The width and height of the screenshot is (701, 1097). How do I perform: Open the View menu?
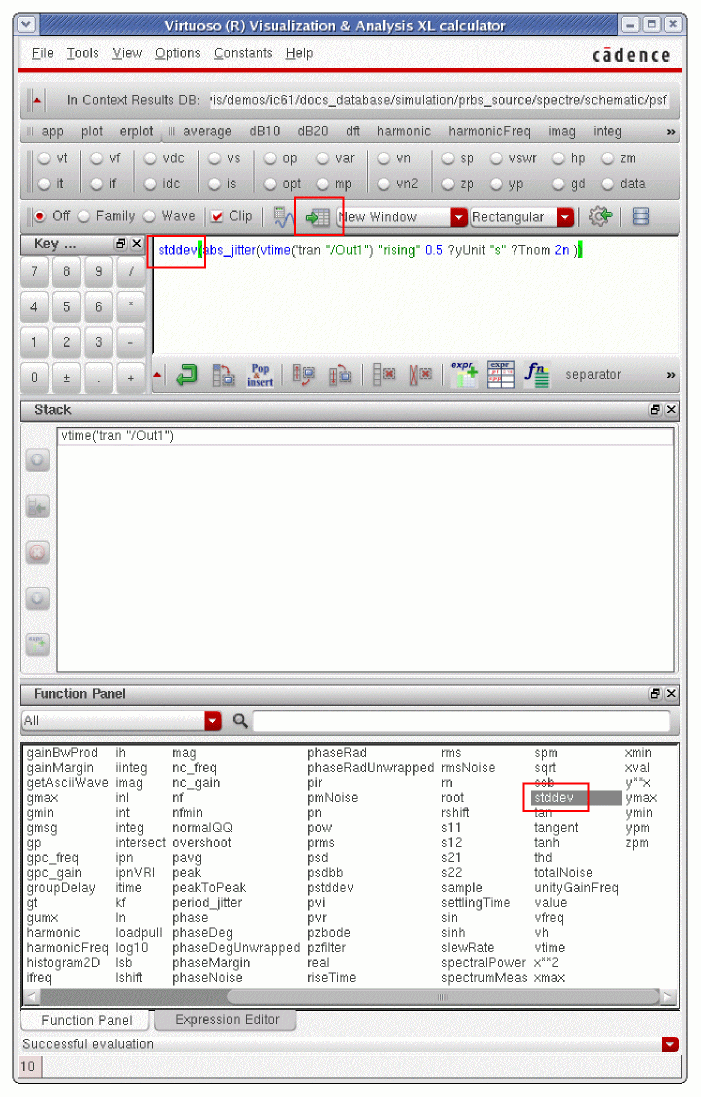127,53
